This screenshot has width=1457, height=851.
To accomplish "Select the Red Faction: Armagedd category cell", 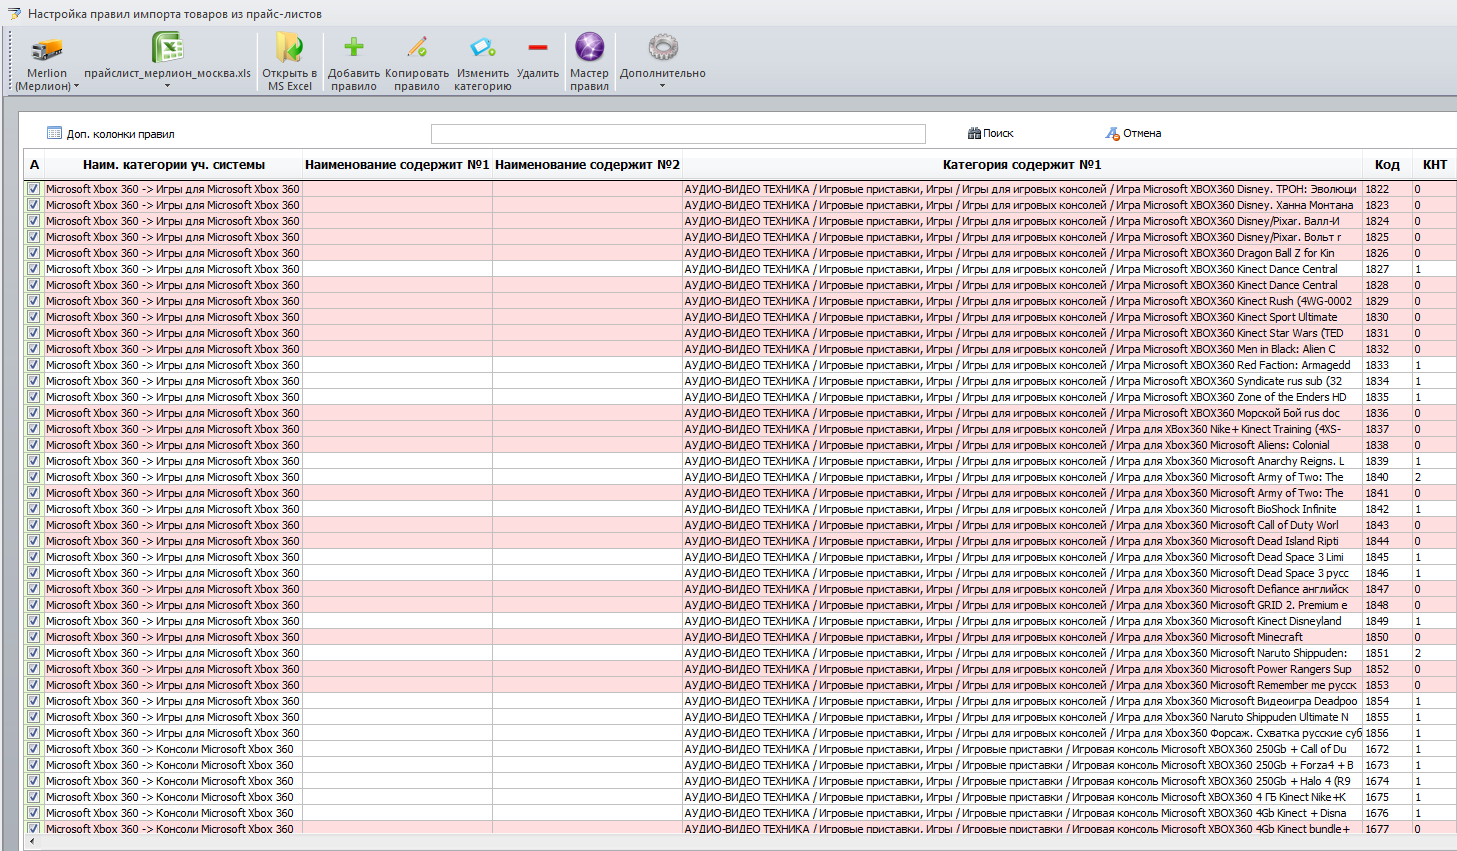I will (x=1022, y=365).
